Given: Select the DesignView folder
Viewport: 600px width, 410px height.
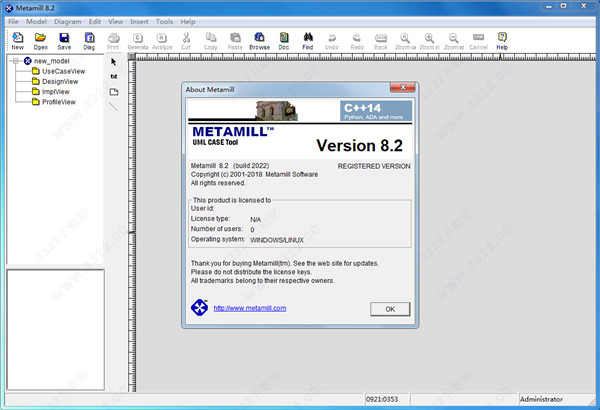Looking at the screenshot, I should pos(60,82).
